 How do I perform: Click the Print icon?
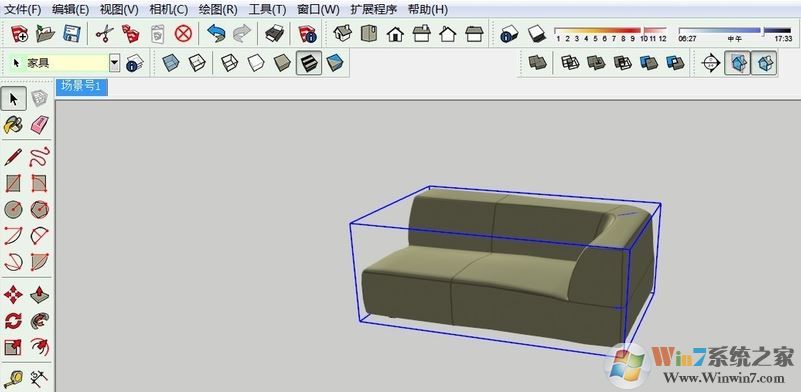point(275,34)
